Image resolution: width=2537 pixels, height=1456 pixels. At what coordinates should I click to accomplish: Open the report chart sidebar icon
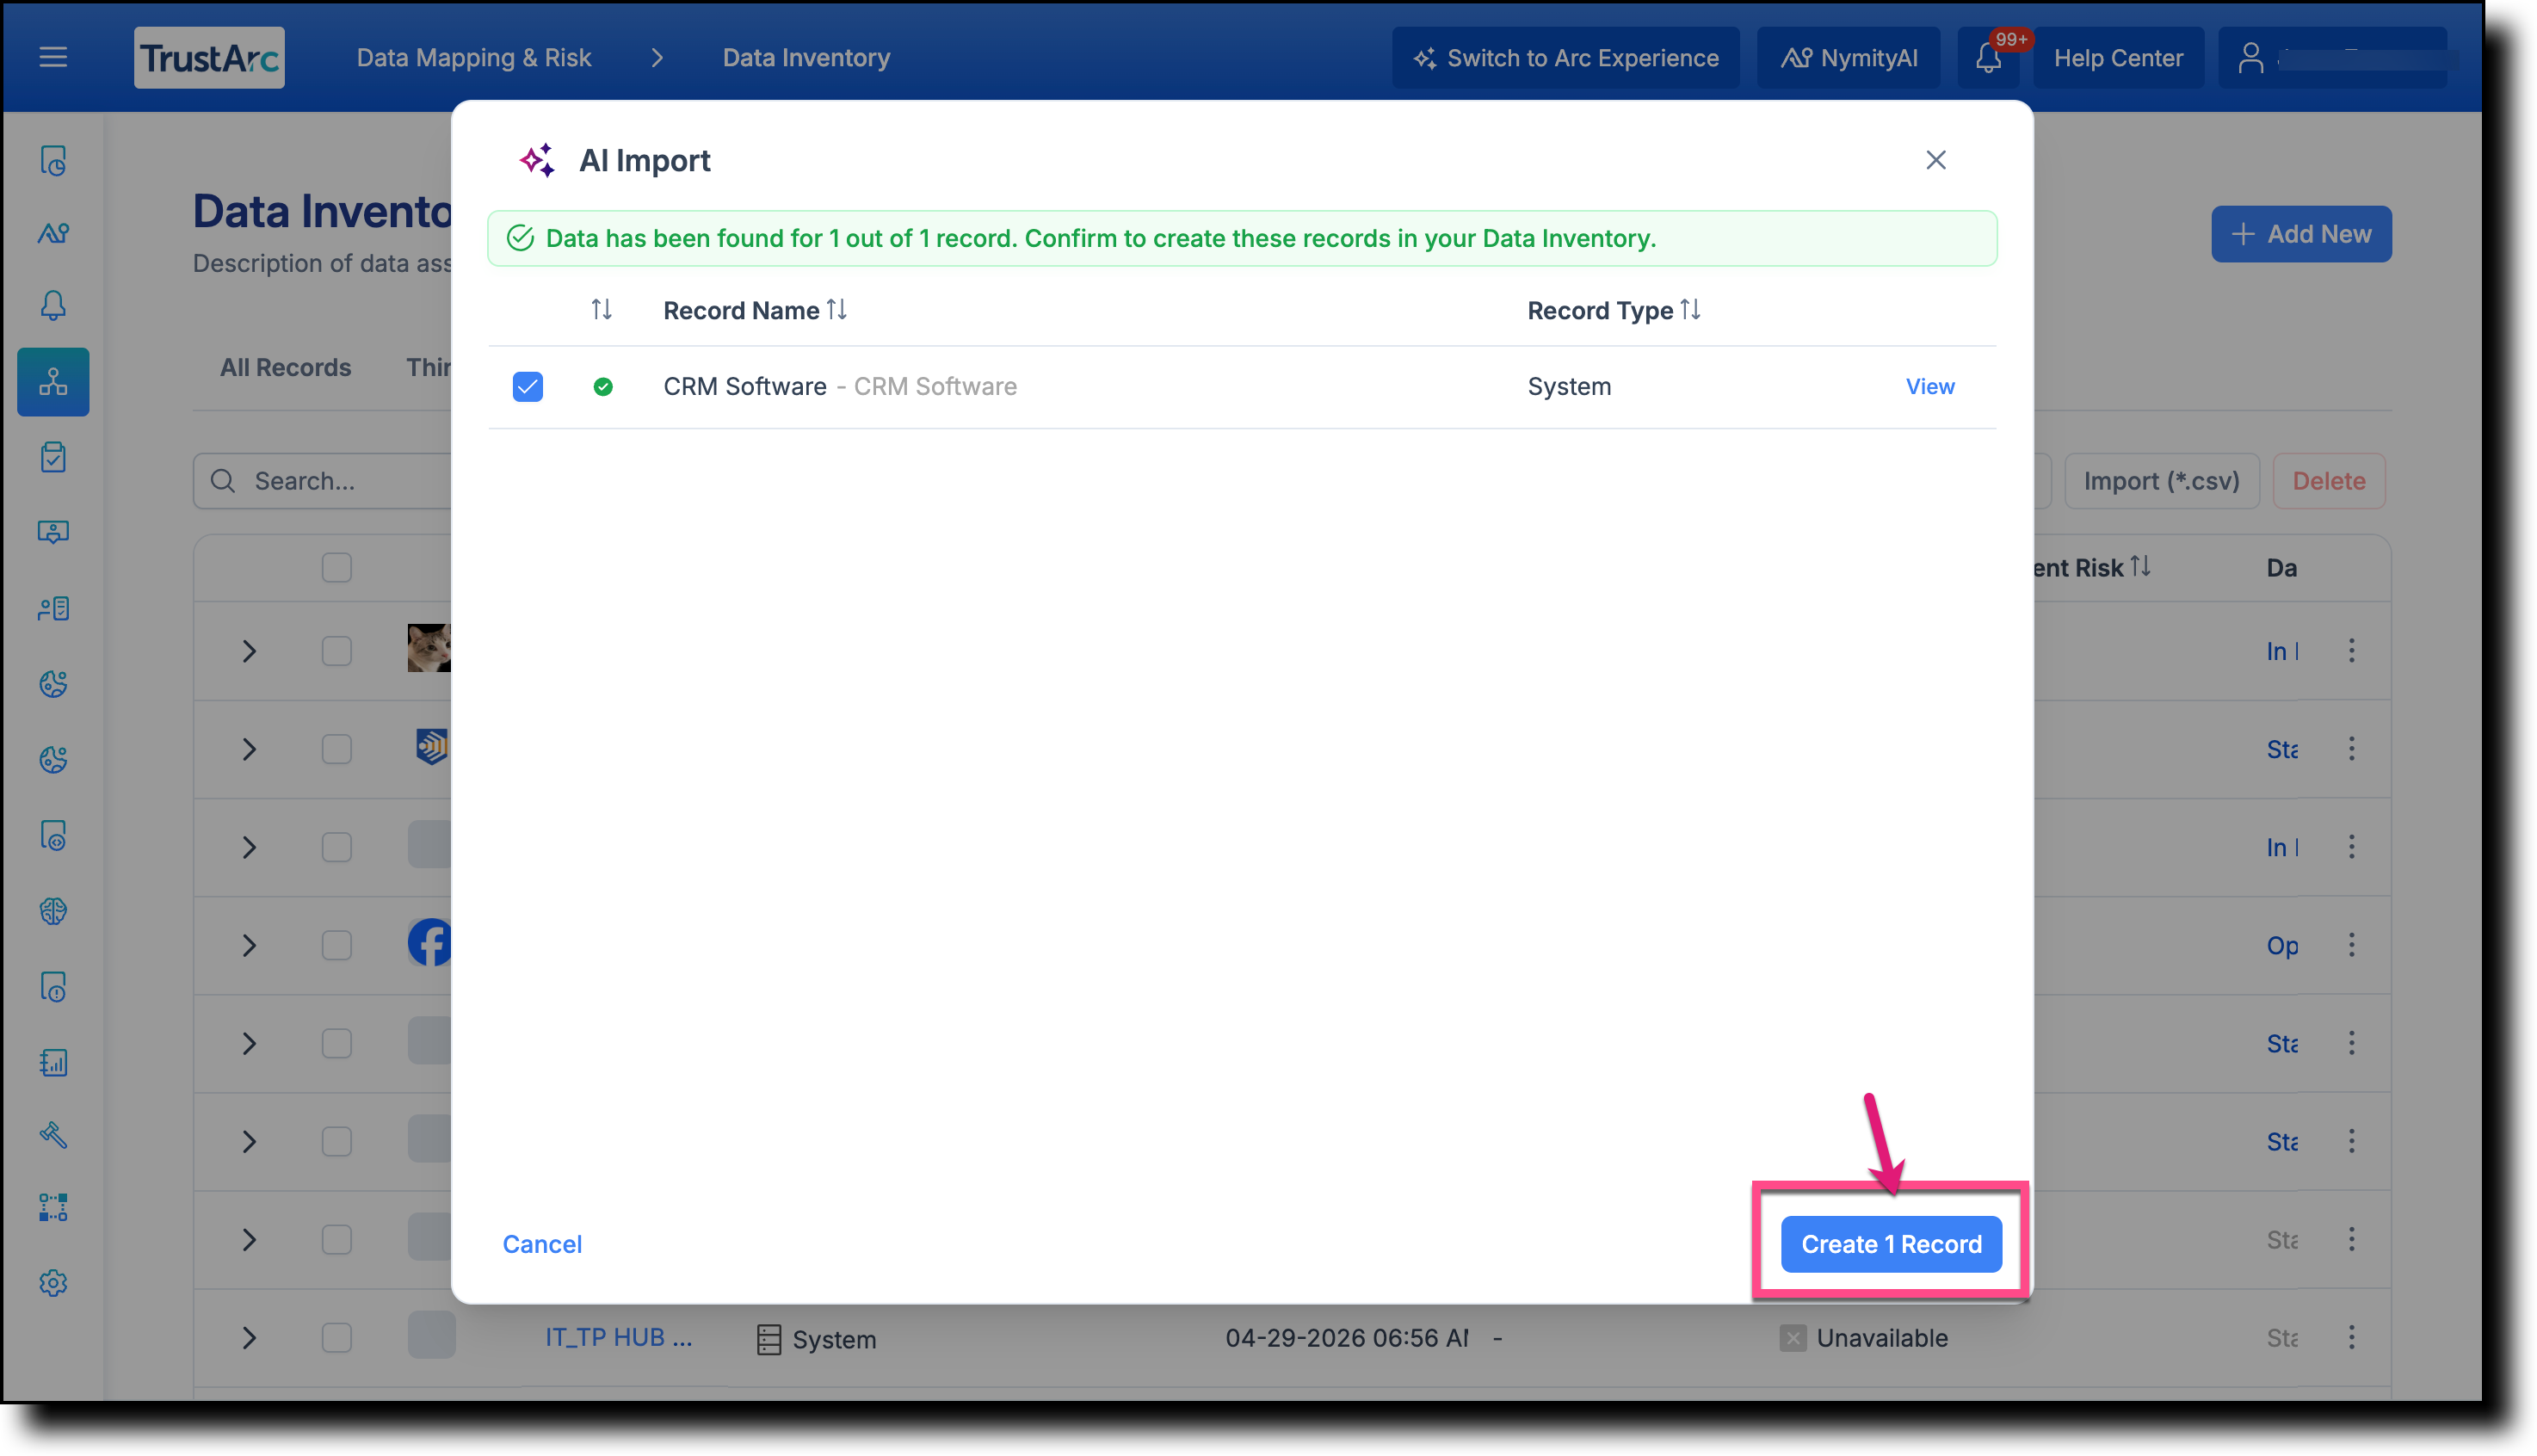[53, 1062]
